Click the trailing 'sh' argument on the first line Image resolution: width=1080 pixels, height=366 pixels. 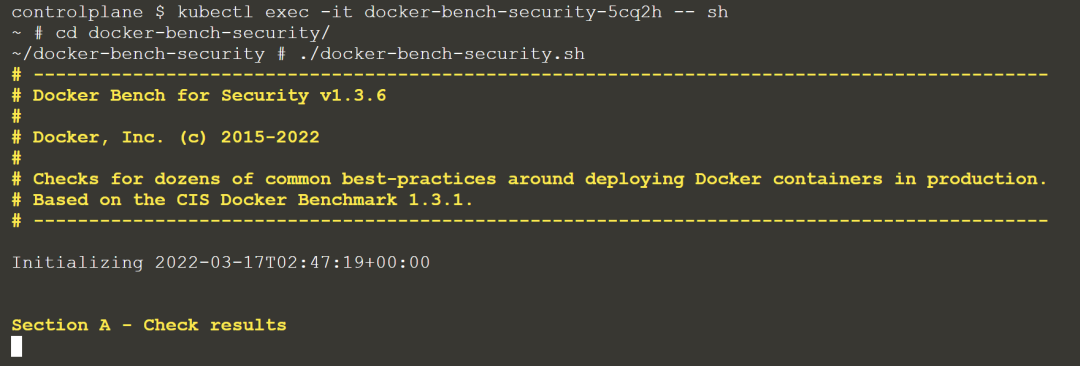point(717,12)
